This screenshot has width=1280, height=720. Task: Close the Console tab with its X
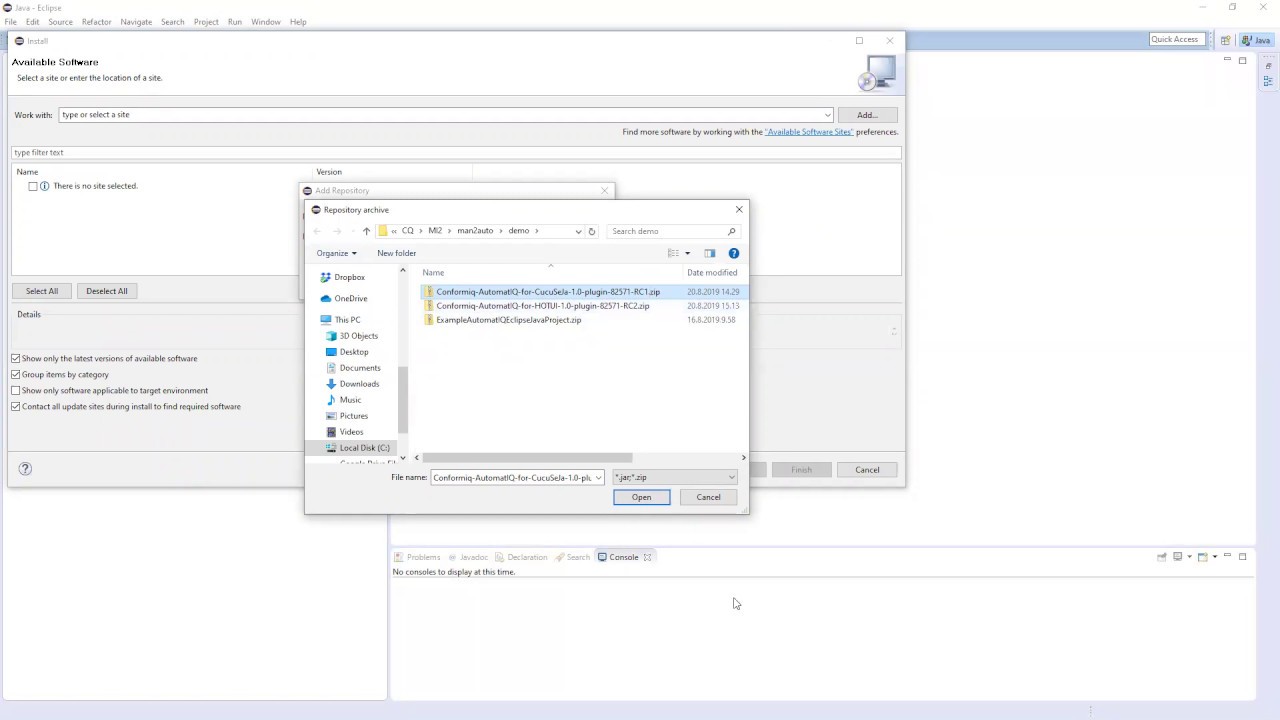647,557
